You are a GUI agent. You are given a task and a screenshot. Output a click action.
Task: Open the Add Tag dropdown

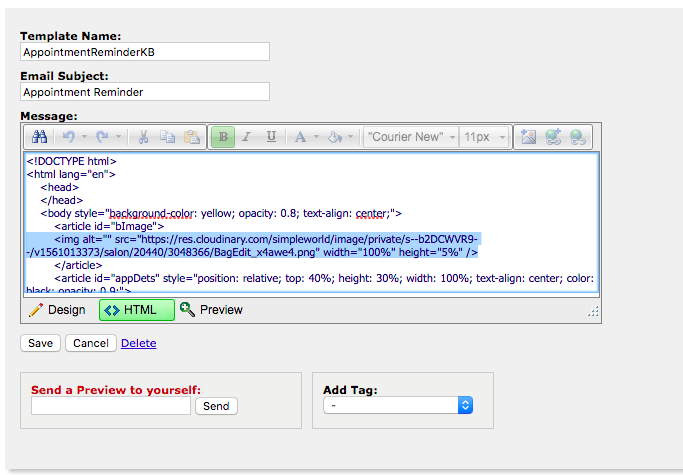[x=398, y=405]
